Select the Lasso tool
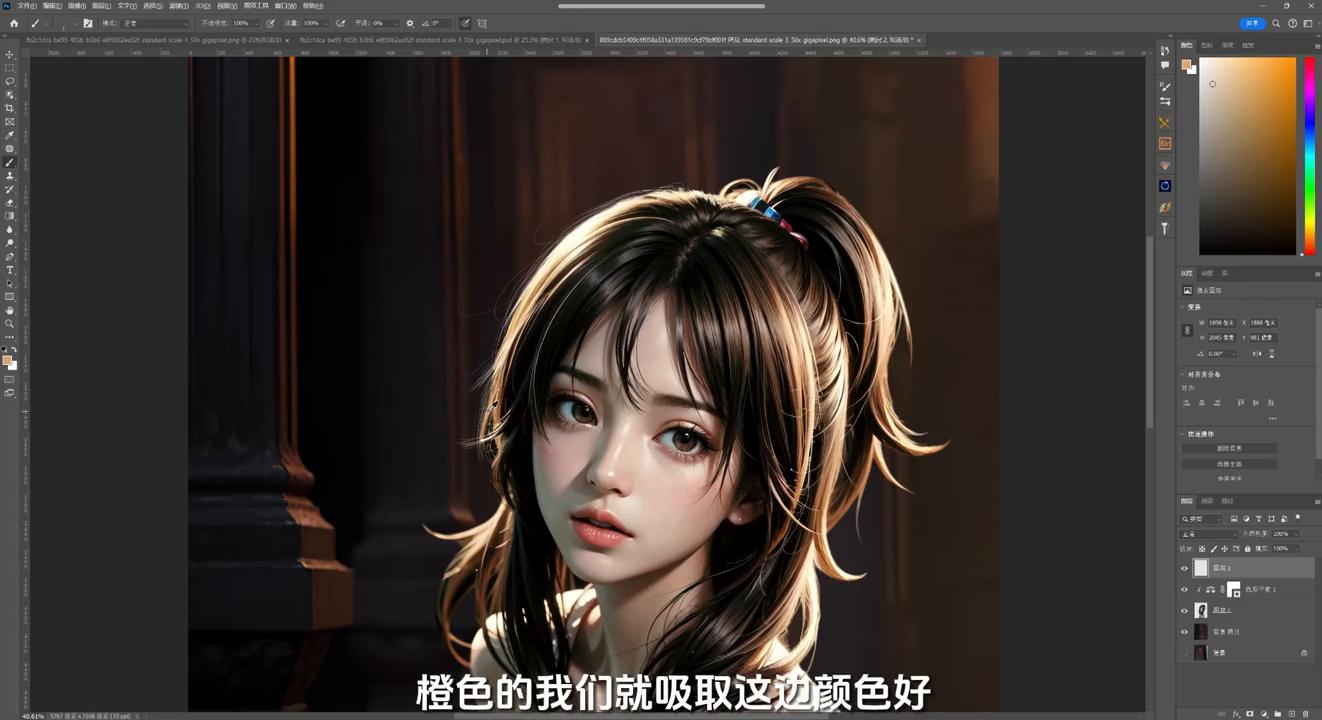 tap(9, 82)
